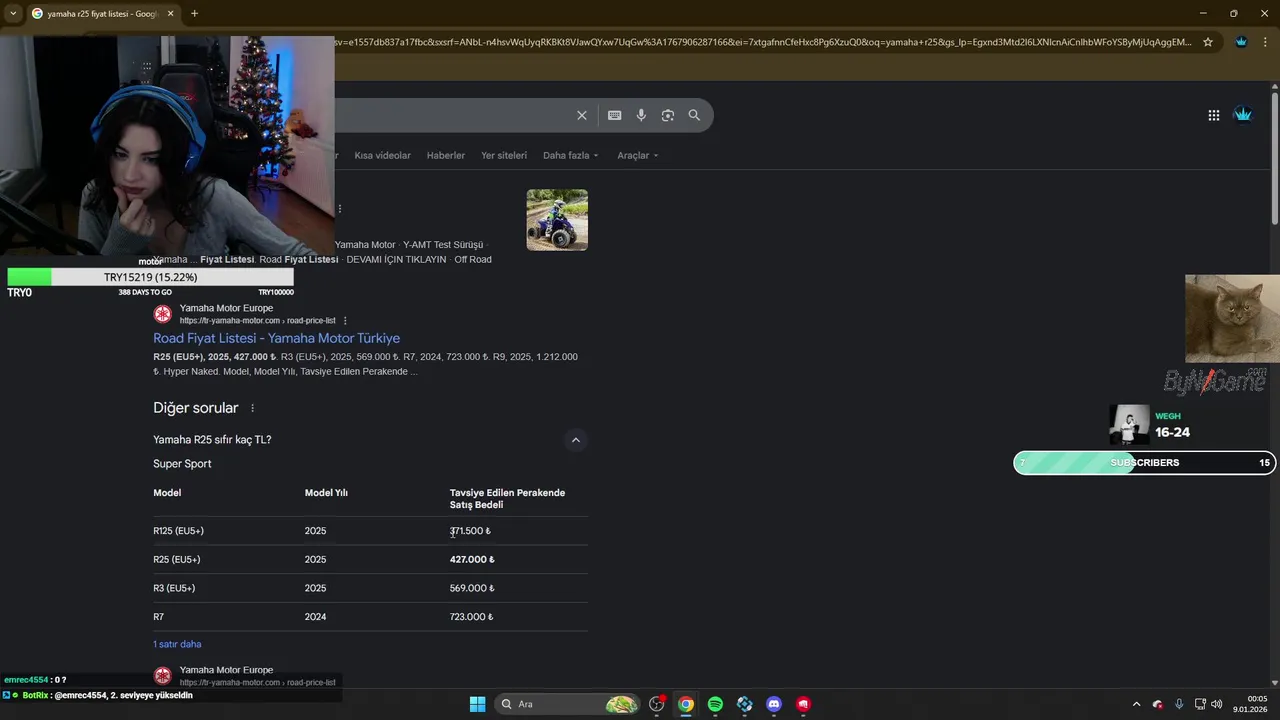Open the Diğer sorular options menu
This screenshot has height=720, width=1280.
coord(252,408)
